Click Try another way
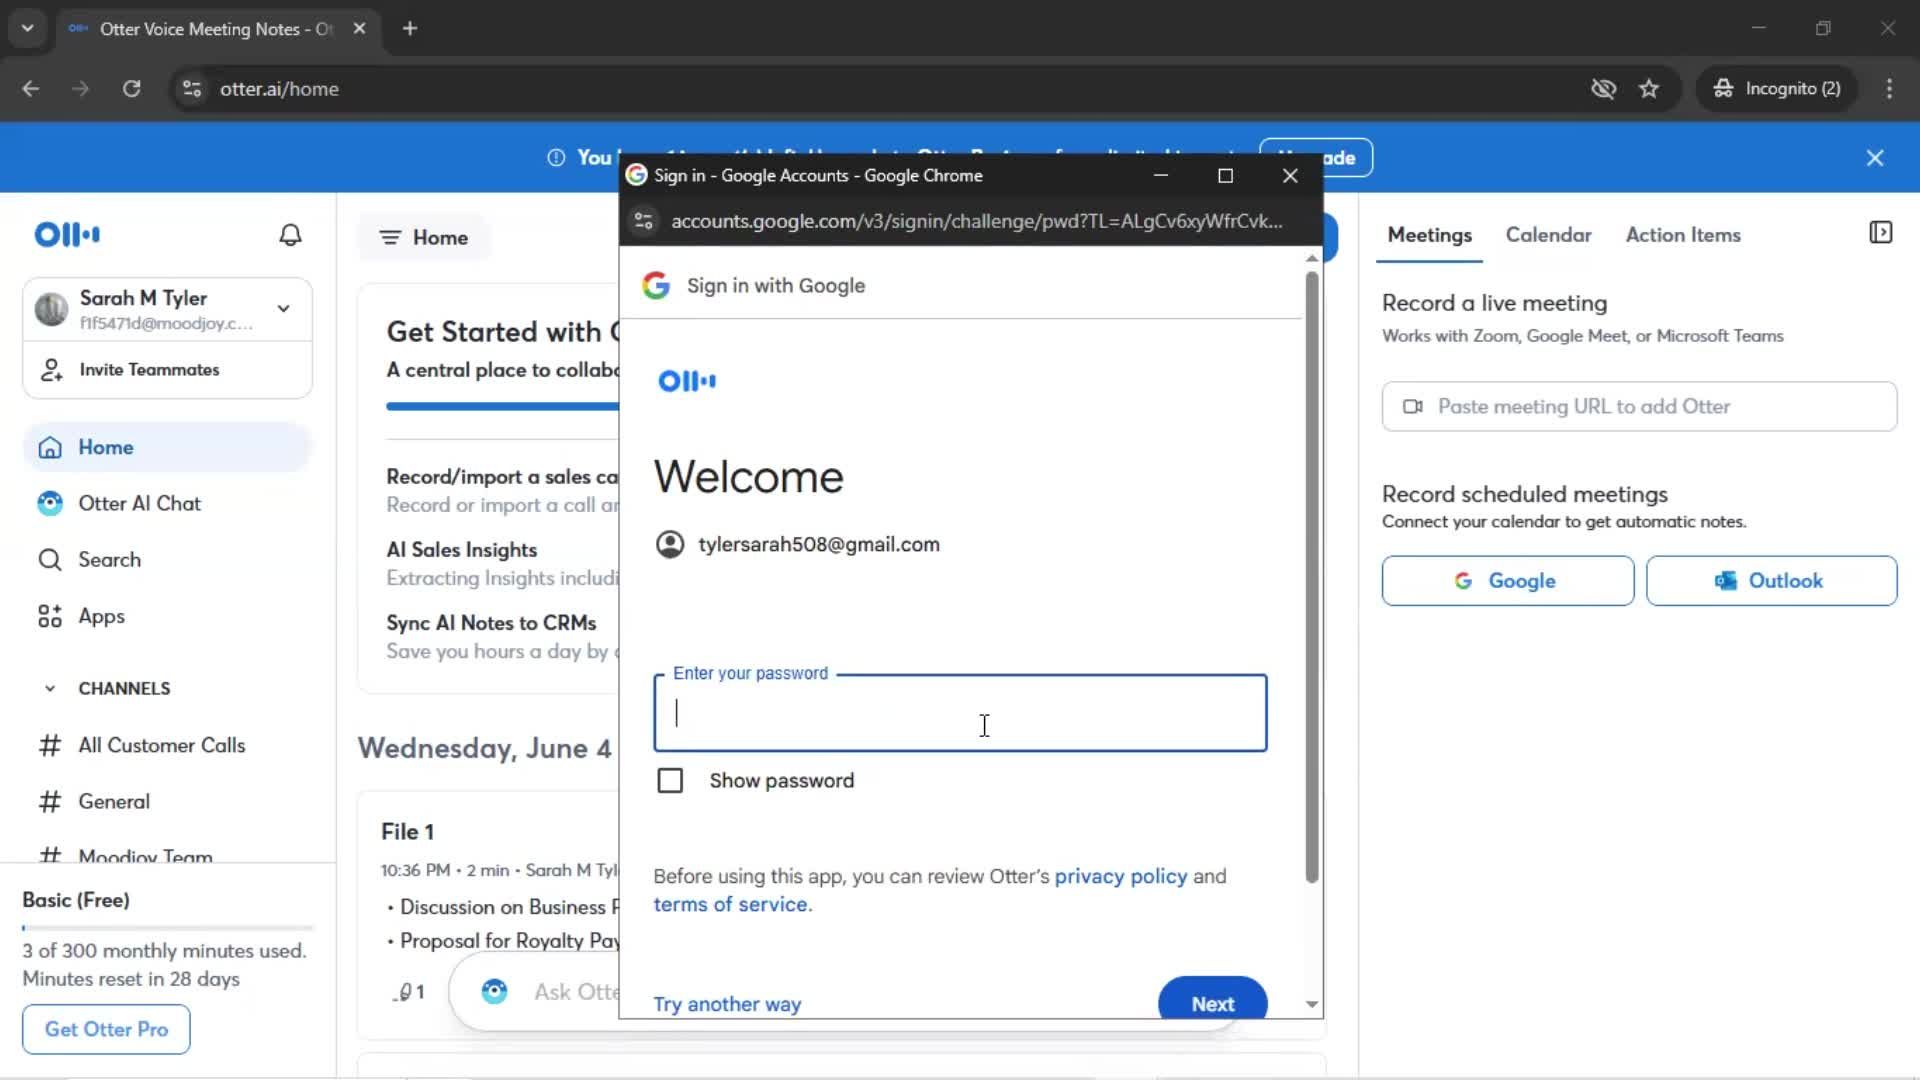The width and height of the screenshot is (1920, 1080). pyautogui.click(x=727, y=1004)
